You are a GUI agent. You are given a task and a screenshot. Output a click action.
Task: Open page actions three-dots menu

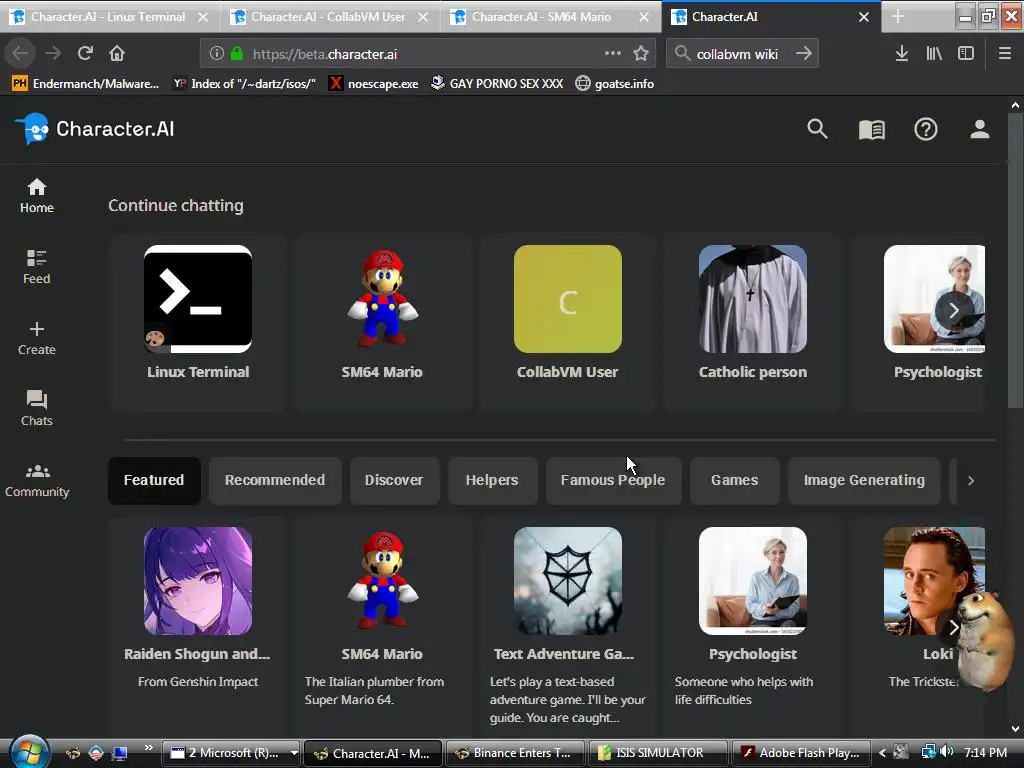tap(613, 54)
